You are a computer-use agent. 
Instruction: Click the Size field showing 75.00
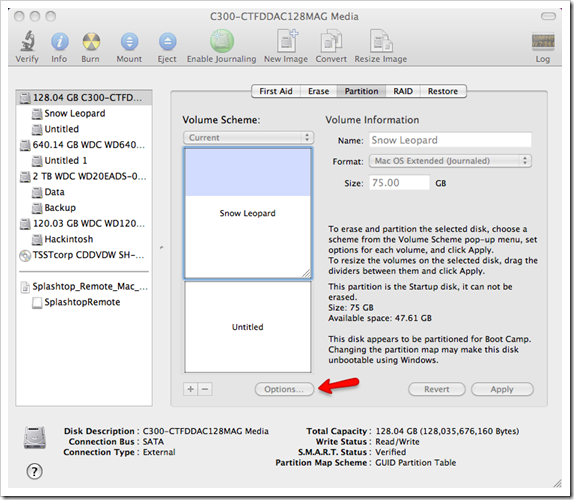(399, 183)
